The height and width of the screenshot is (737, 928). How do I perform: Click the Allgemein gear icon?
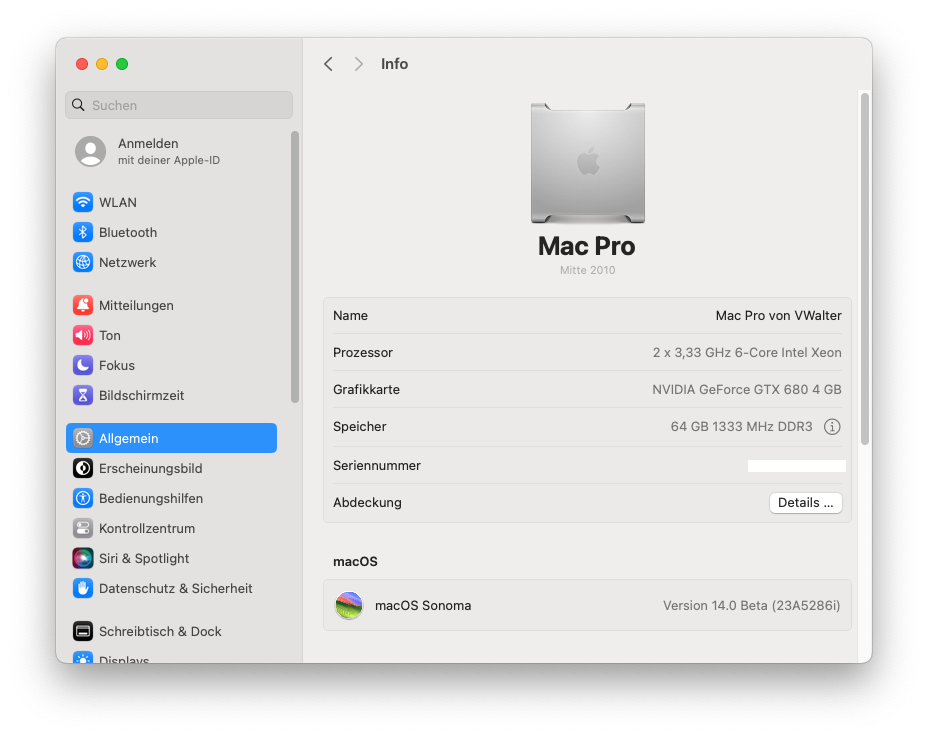click(x=83, y=438)
